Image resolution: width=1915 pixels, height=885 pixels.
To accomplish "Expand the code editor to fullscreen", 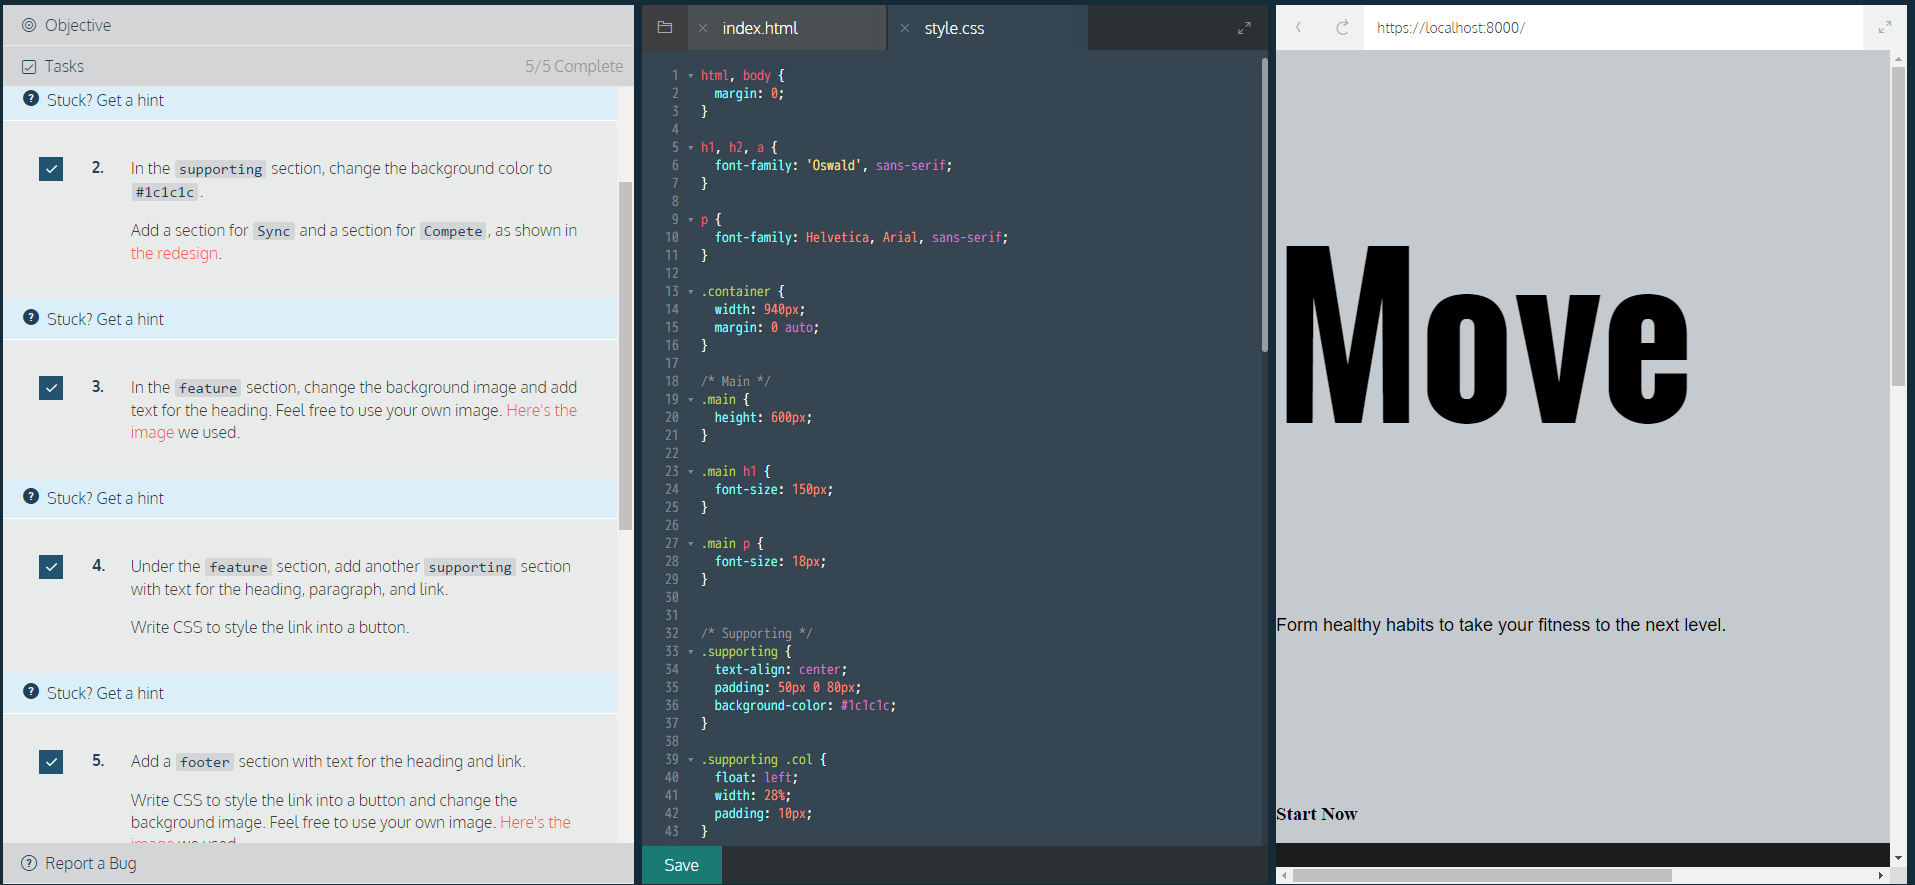I will point(1244,28).
